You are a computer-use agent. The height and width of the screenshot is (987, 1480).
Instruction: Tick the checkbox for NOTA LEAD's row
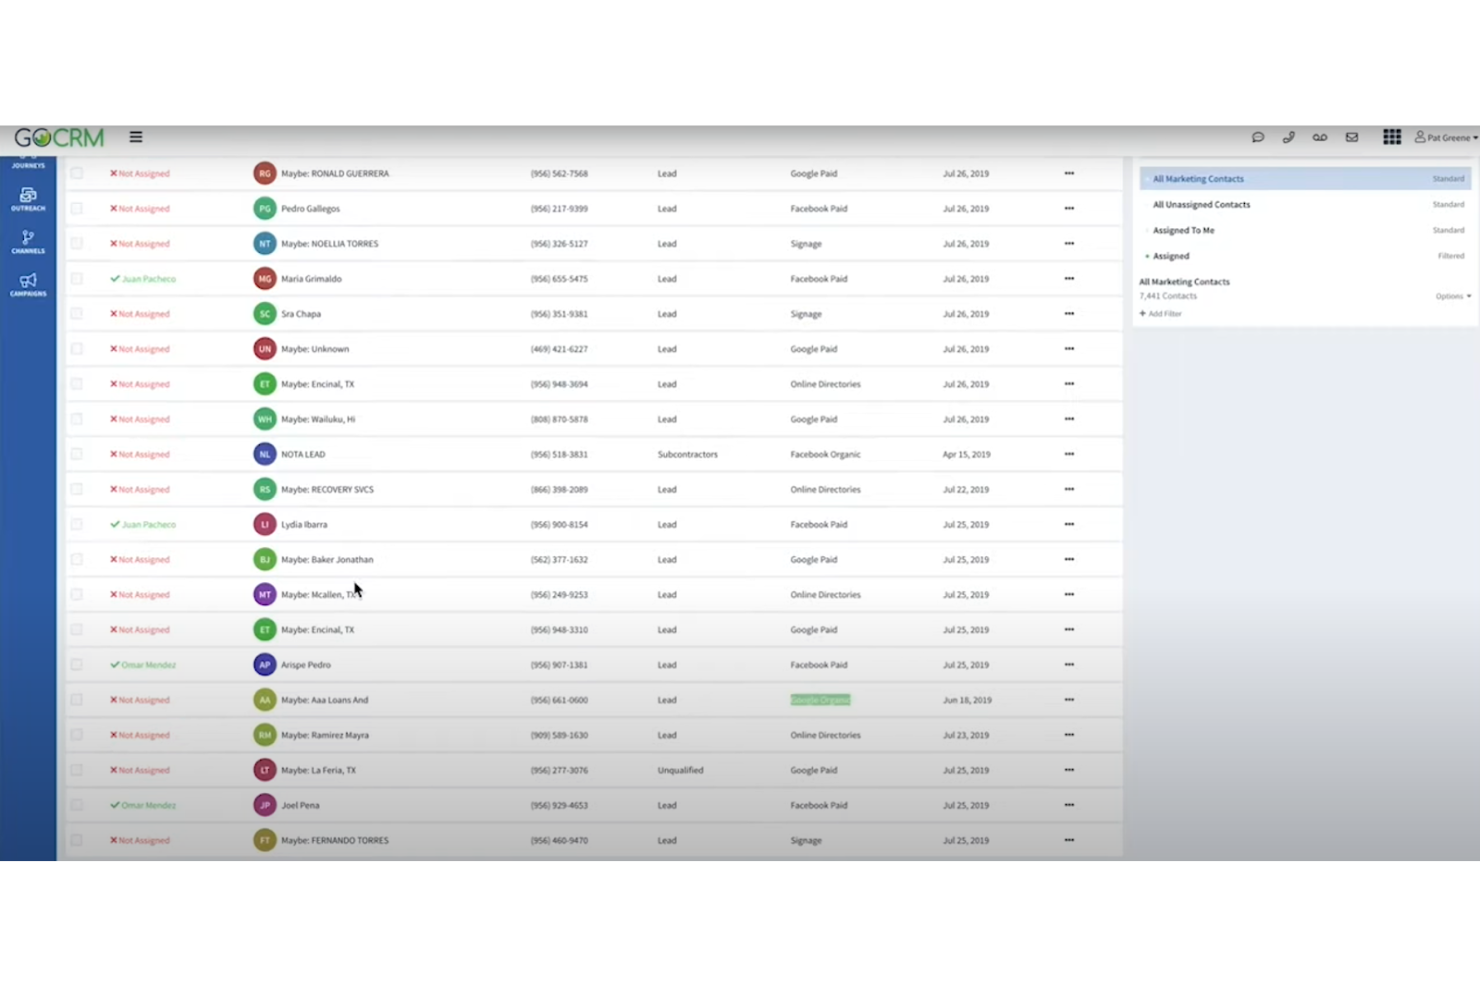click(x=77, y=453)
